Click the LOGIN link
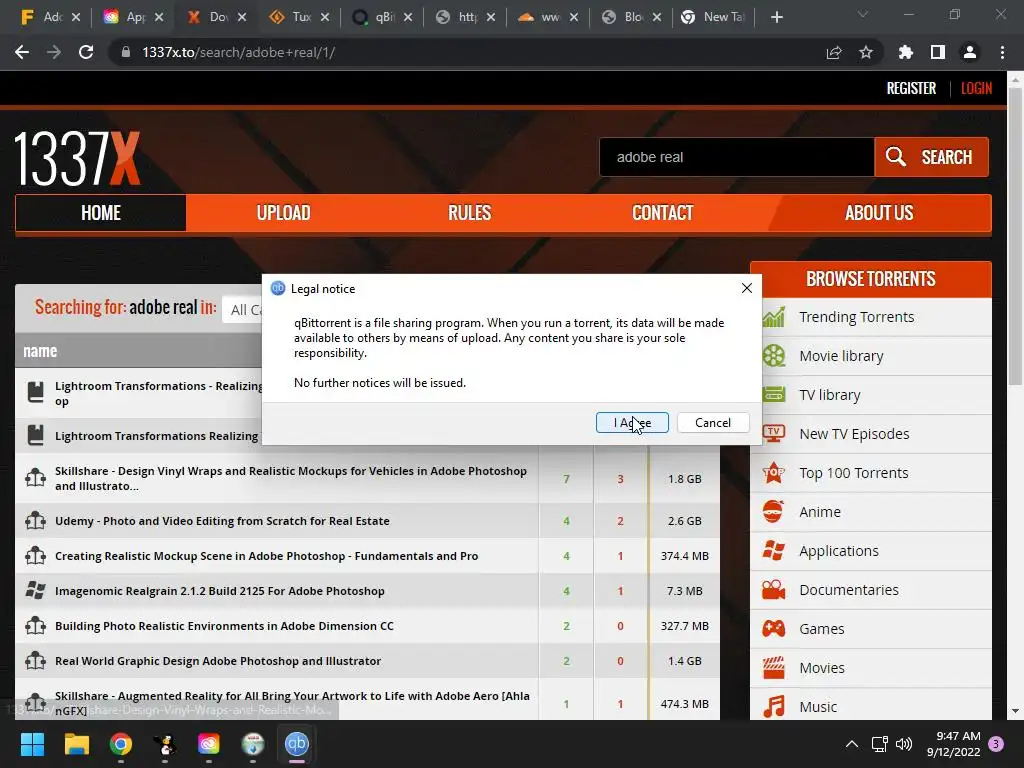1024x768 pixels. click(976, 88)
